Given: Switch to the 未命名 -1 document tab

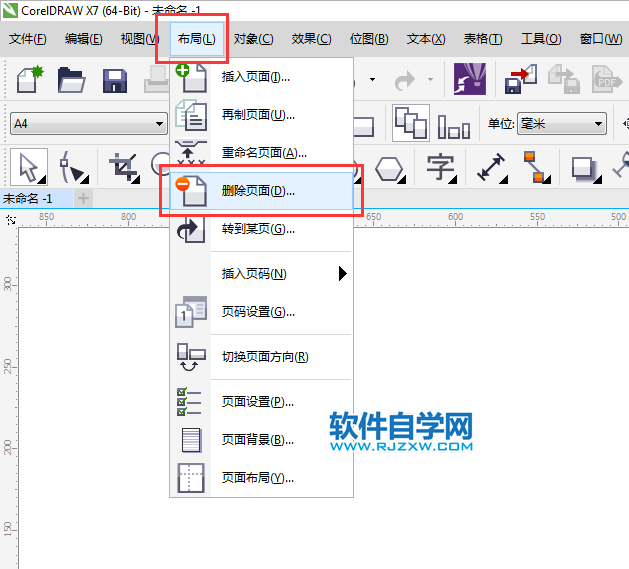Looking at the screenshot, I should pyautogui.click(x=36, y=199).
